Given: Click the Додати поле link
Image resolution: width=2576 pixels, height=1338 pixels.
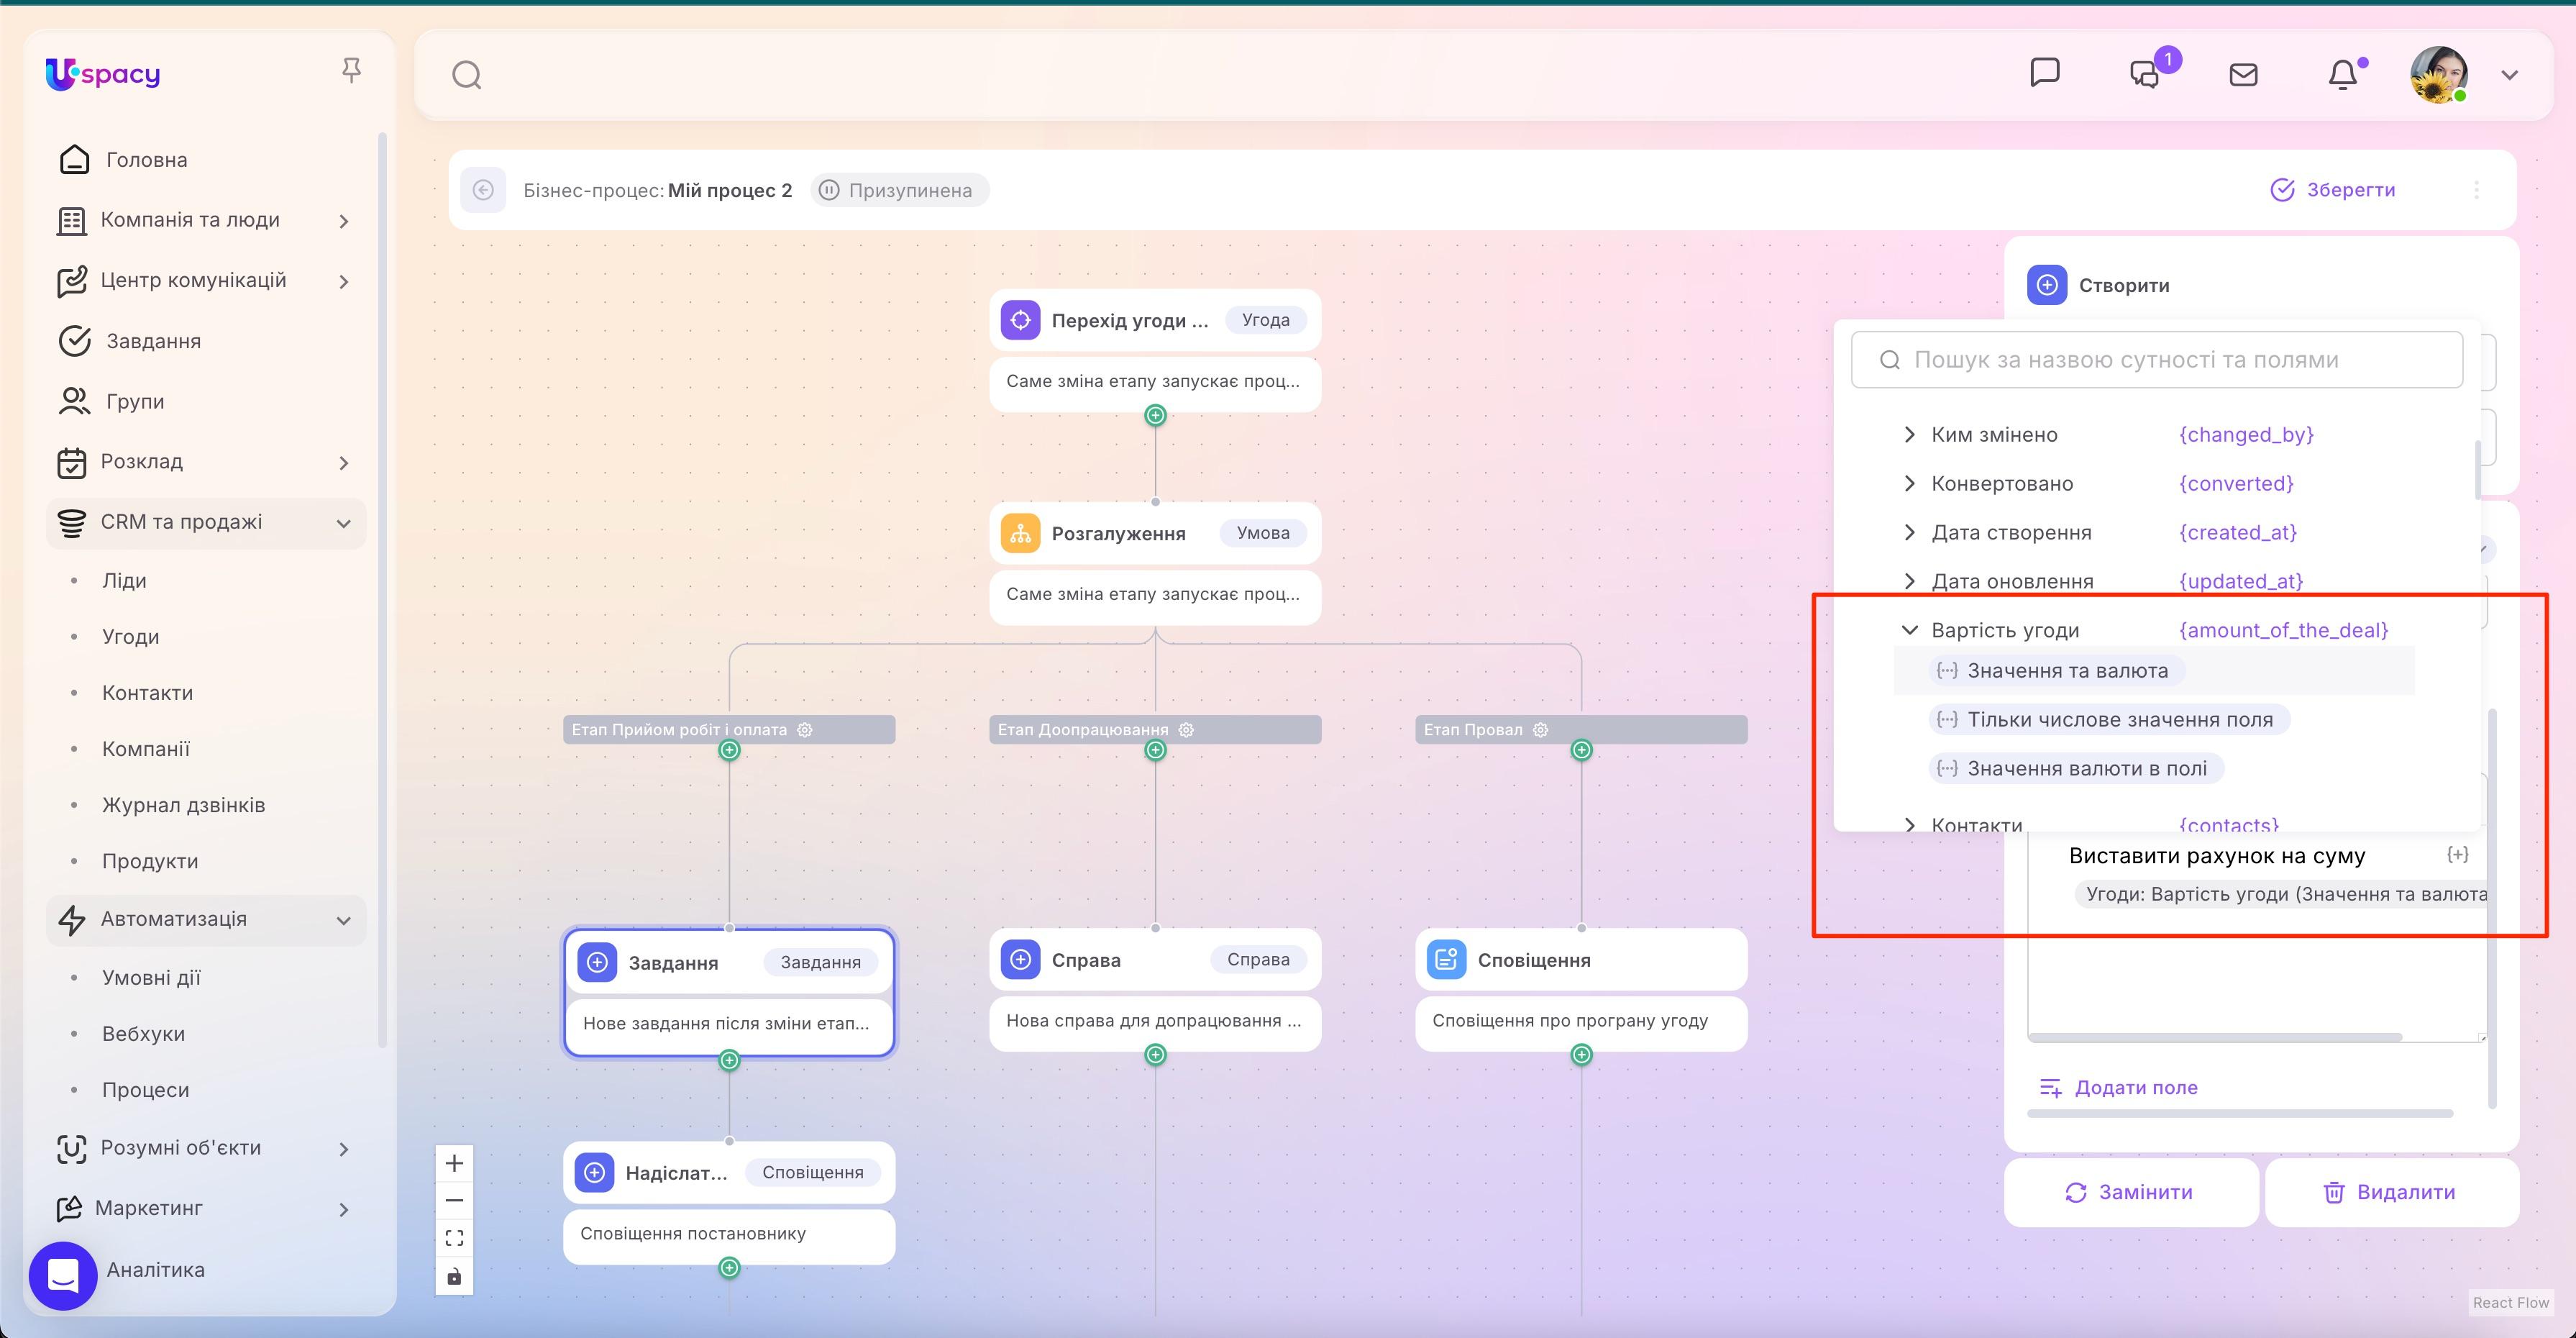Looking at the screenshot, I should tap(2118, 1087).
